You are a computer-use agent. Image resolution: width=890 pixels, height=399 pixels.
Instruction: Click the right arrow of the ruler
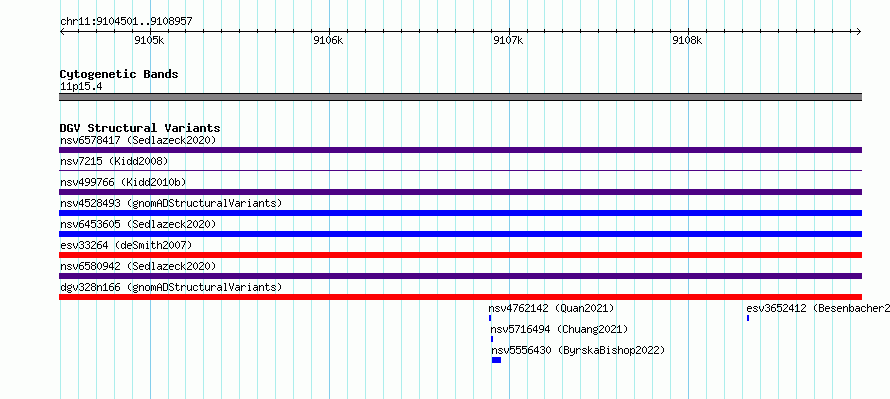tap(859, 32)
